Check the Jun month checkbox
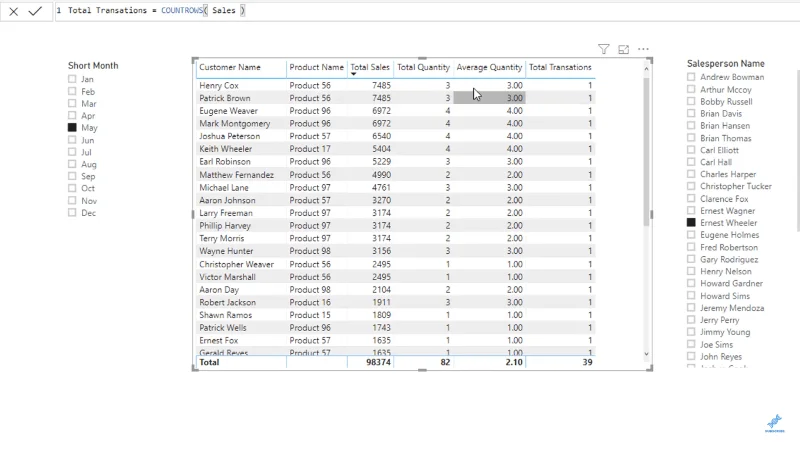This screenshot has height=449, width=800. (72, 140)
